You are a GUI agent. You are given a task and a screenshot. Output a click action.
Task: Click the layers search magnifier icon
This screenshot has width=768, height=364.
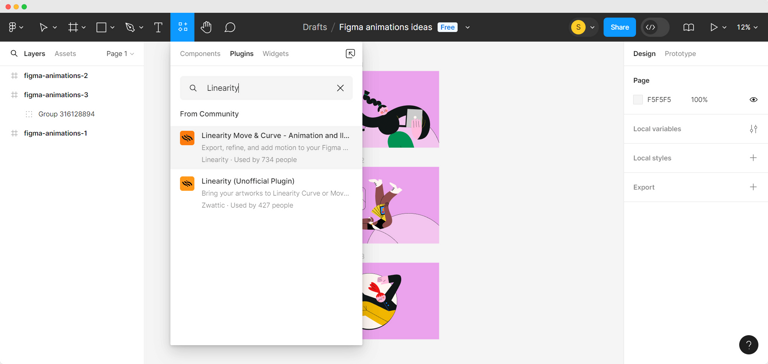coord(14,53)
